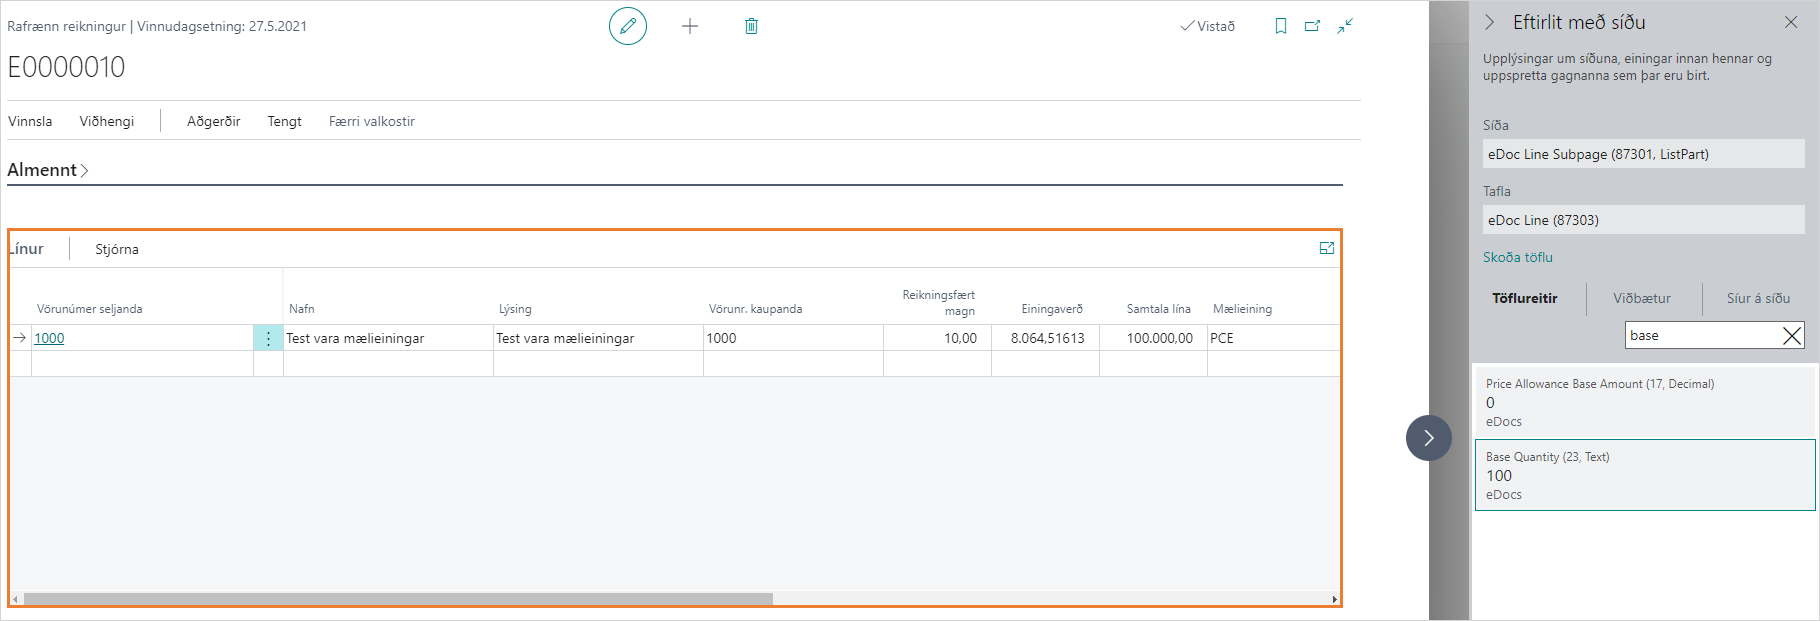Click the Skoða töflu link
This screenshot has width=1820, height=621.
pos(1517,257)
